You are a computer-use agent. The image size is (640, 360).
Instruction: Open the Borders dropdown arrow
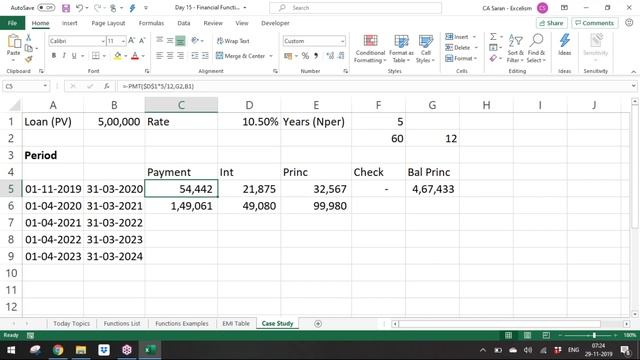pos(104,56)
